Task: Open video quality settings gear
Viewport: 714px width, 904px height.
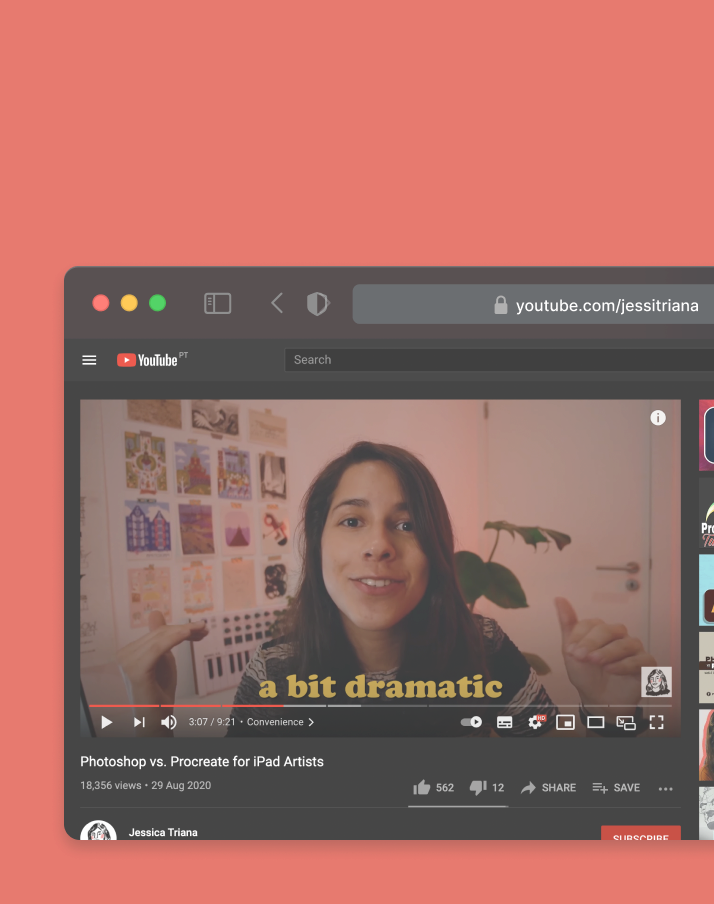Action: [536, 722]
